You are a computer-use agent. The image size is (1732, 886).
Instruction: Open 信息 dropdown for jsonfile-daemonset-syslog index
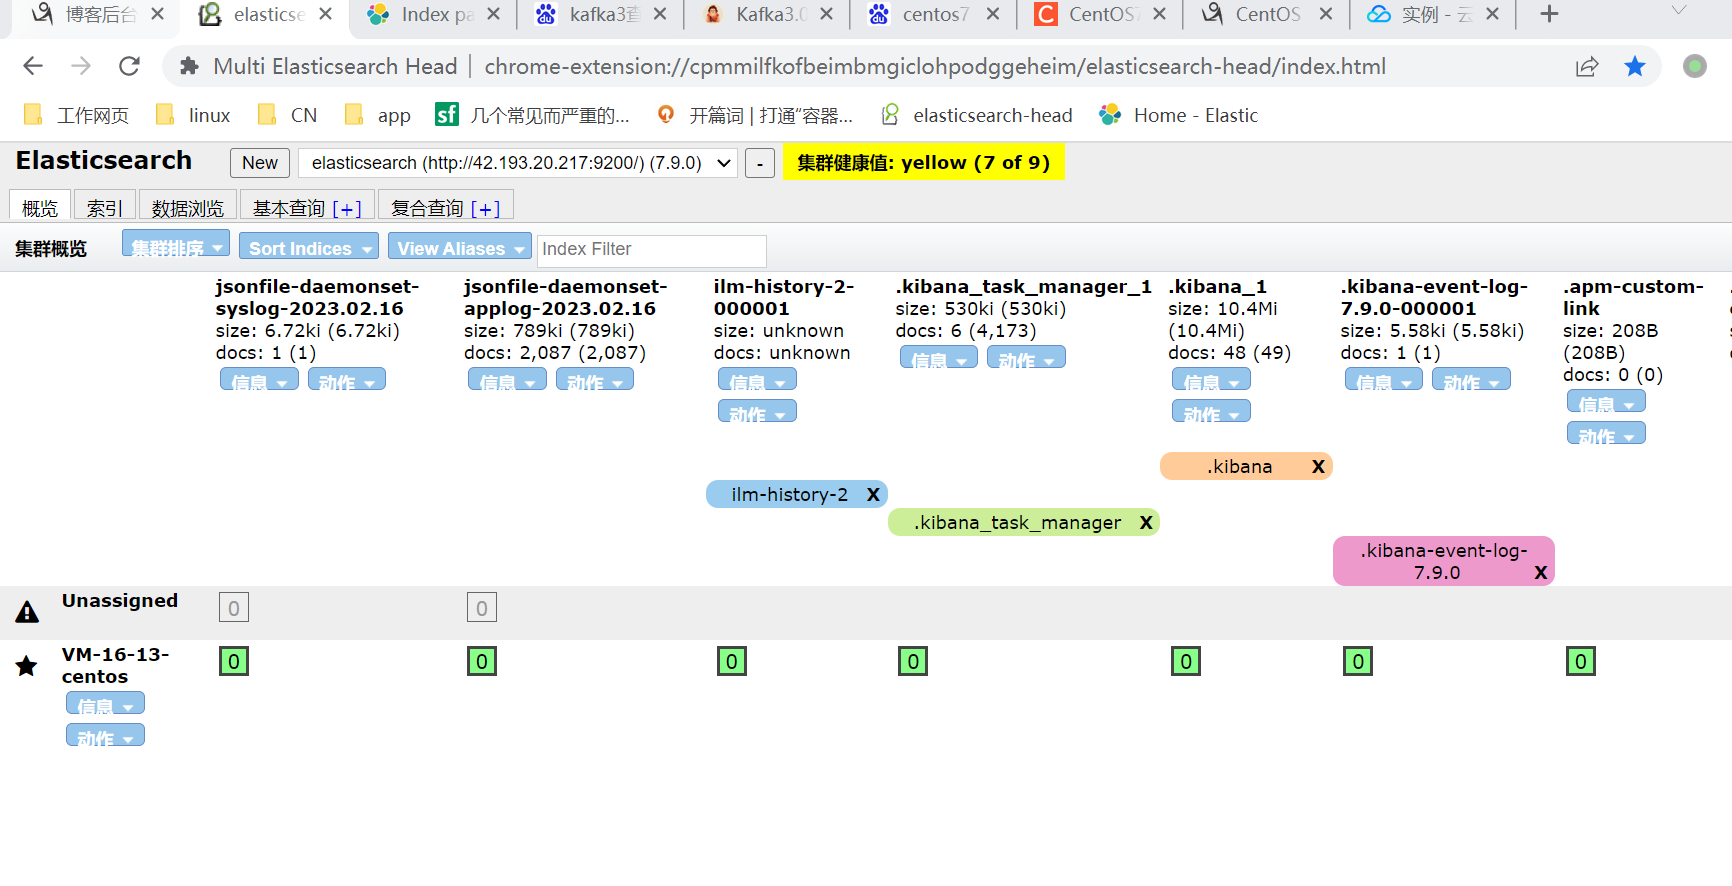point(260,381)
